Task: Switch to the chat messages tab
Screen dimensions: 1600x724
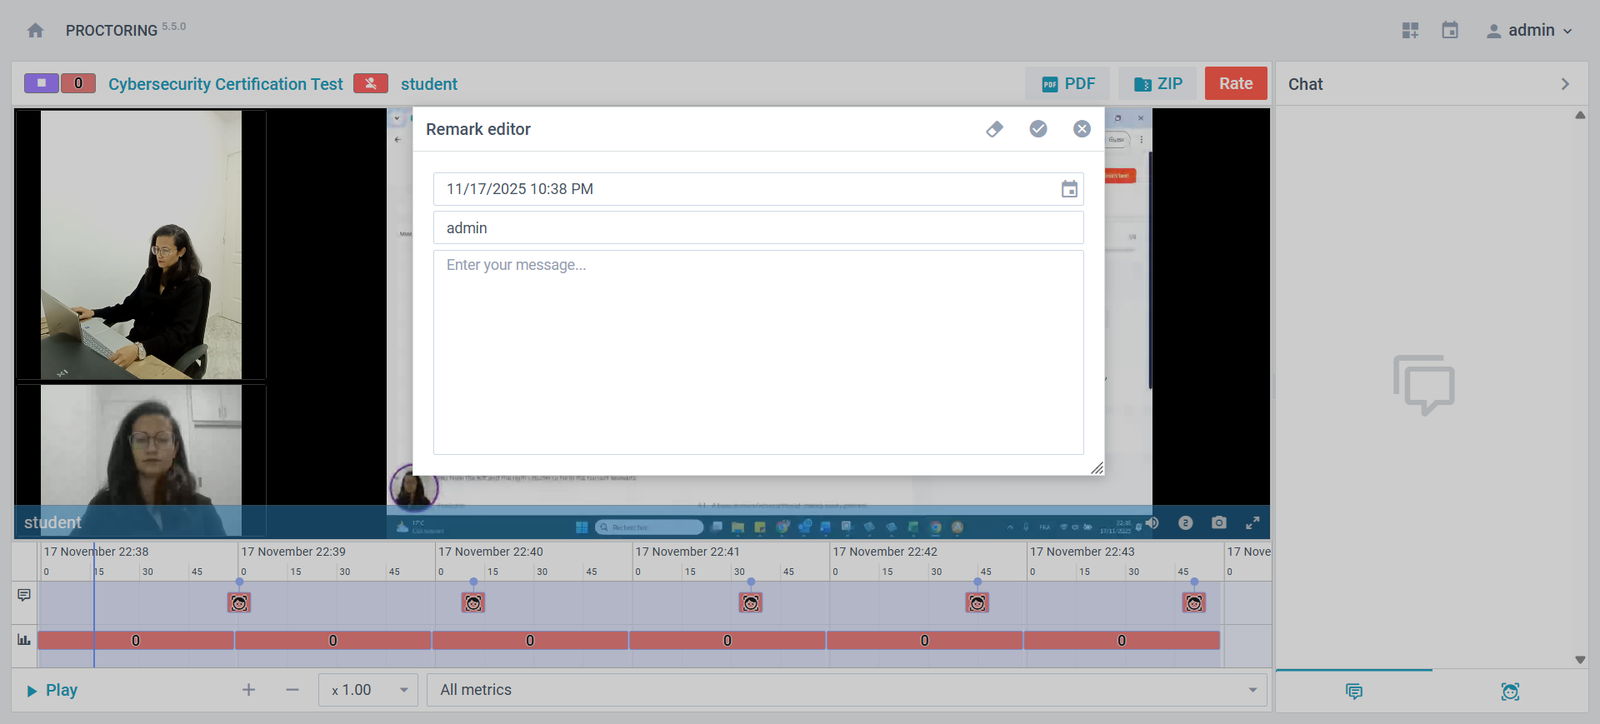Action: (1354, 691)
